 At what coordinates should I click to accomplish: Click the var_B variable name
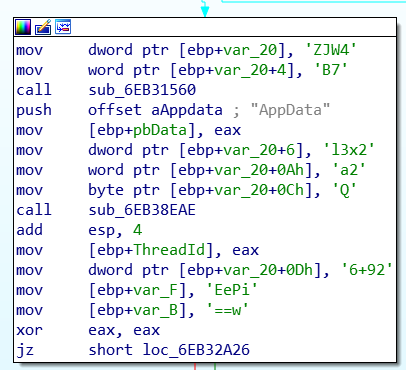(x=155, y=310)
